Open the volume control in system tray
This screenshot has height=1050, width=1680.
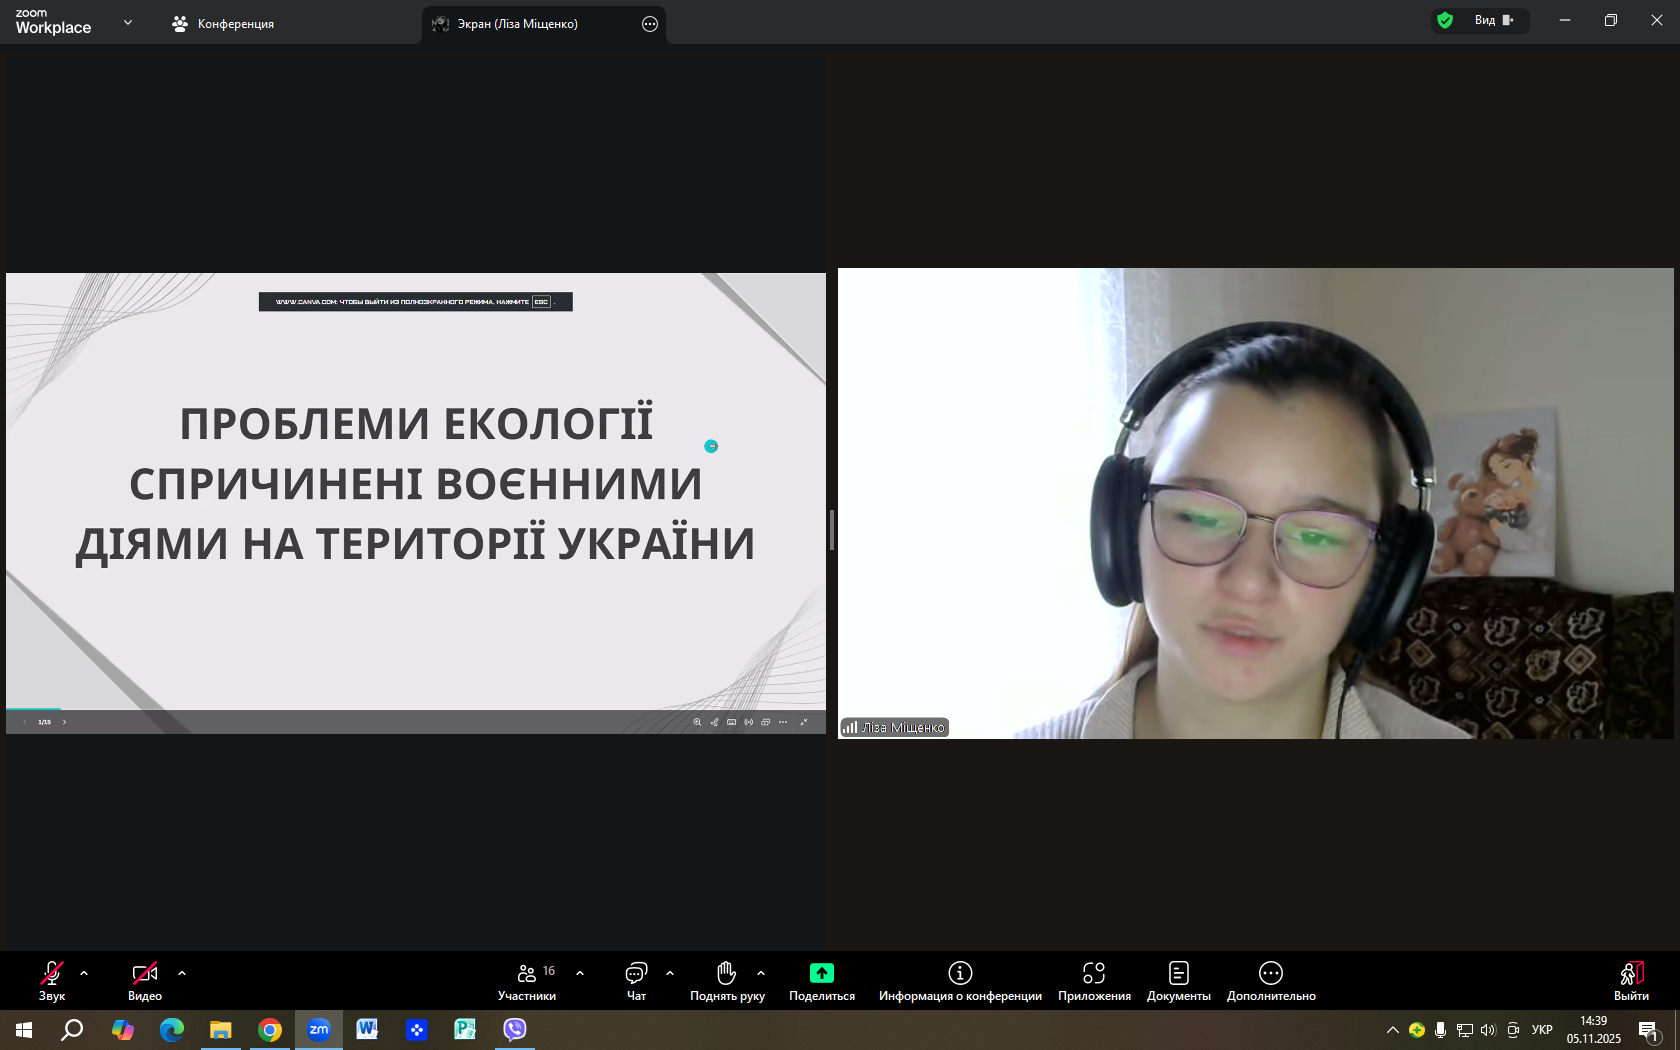point(1488,1030)
